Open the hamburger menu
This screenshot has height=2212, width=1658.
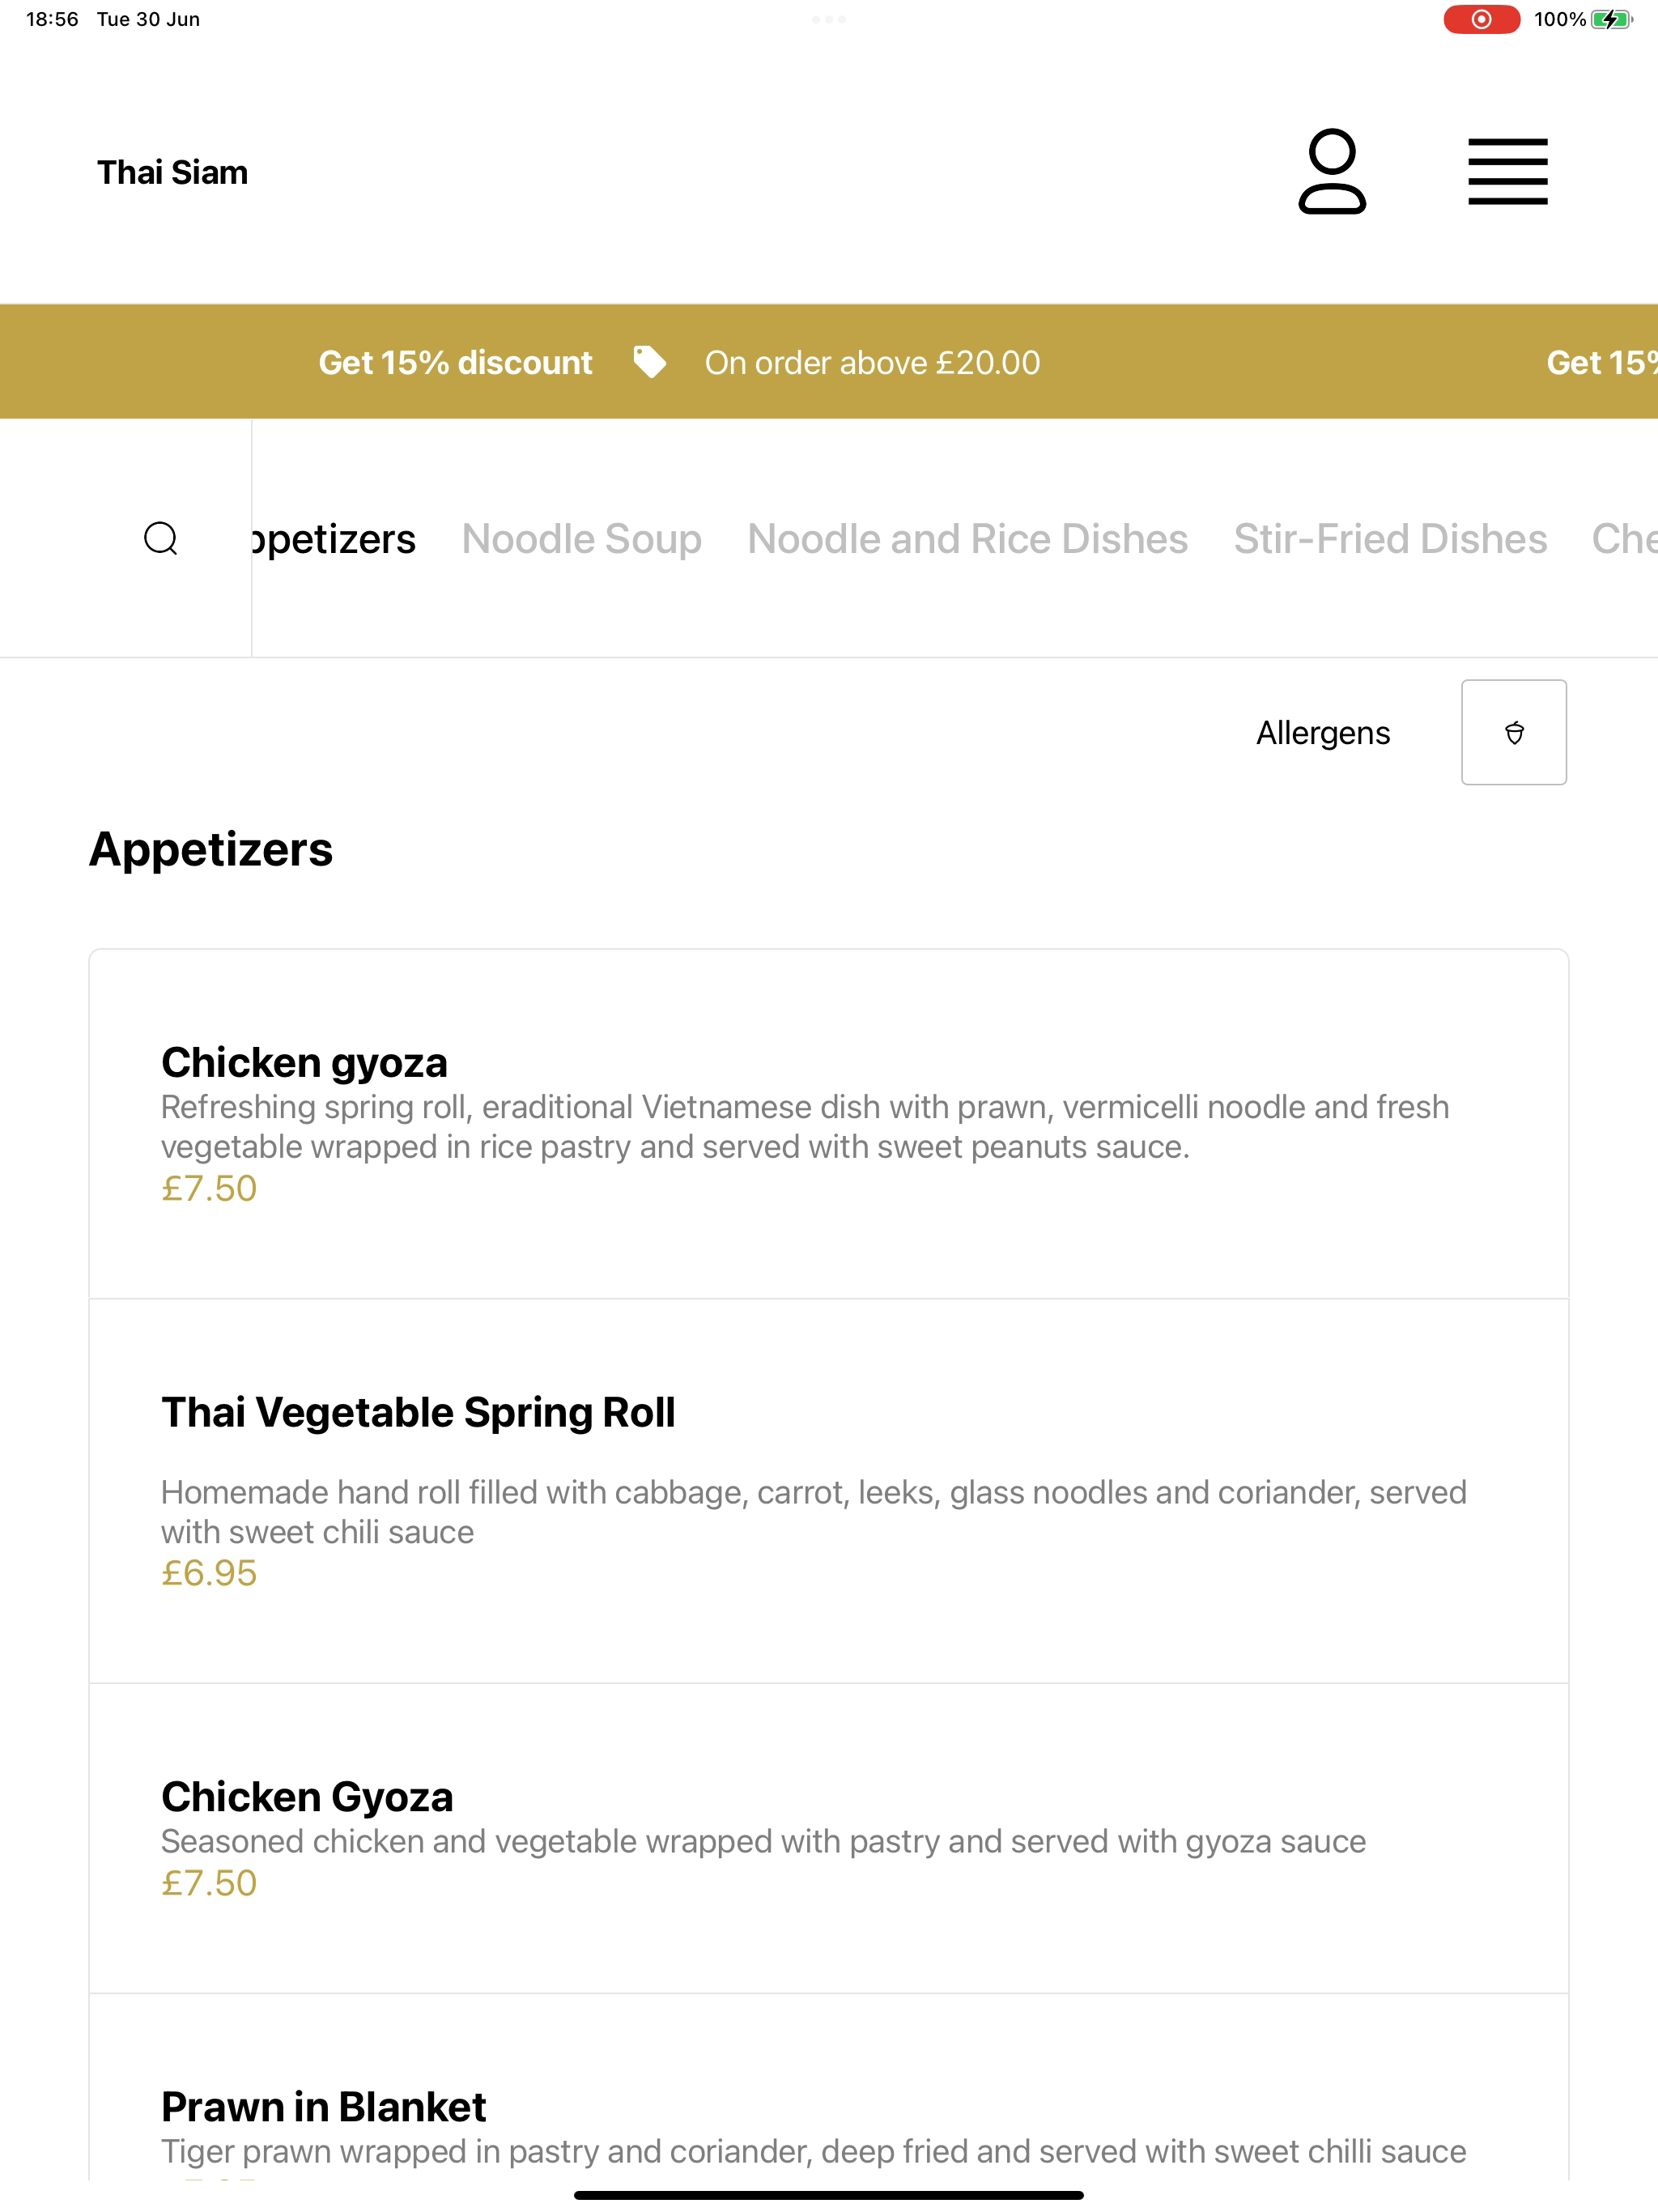pyautogui.click(x=1507, y=172)
